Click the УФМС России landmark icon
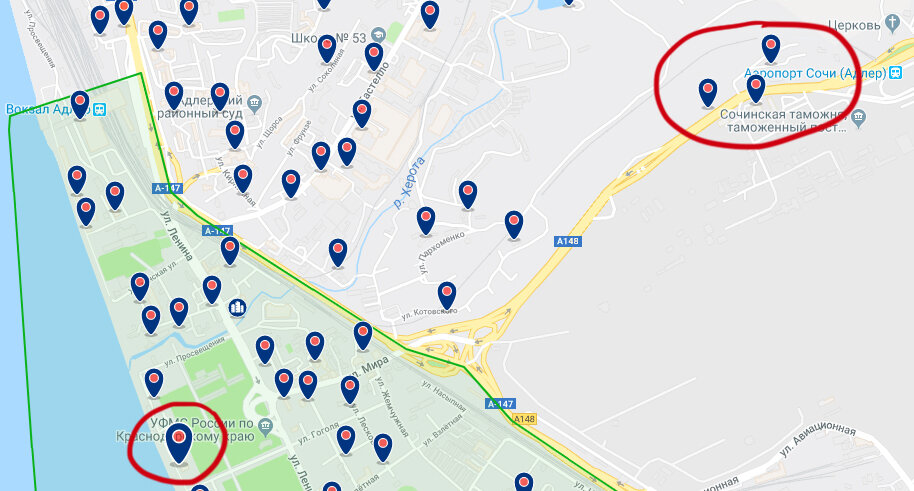The width and height of the screenshot is (914, 491). 265,427
